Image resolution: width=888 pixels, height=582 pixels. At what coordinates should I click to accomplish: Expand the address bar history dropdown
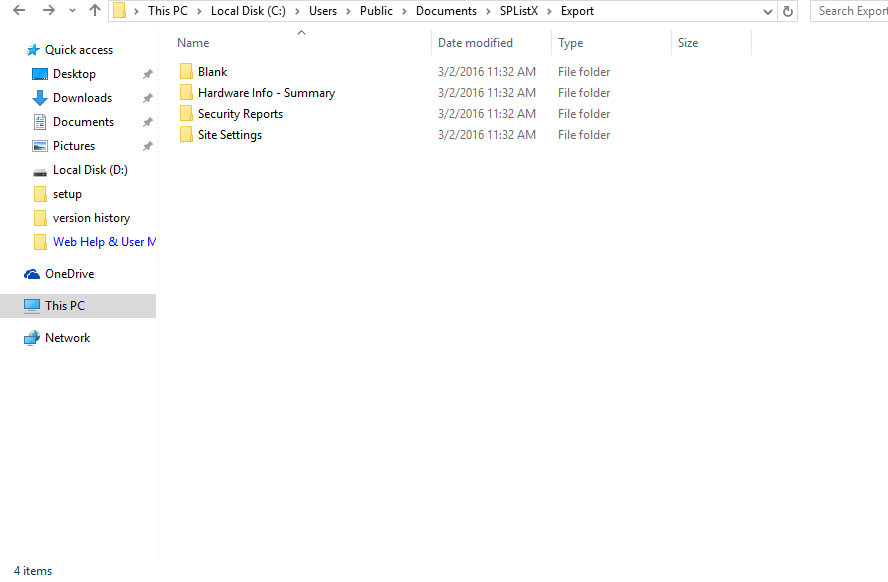point(767,11)
